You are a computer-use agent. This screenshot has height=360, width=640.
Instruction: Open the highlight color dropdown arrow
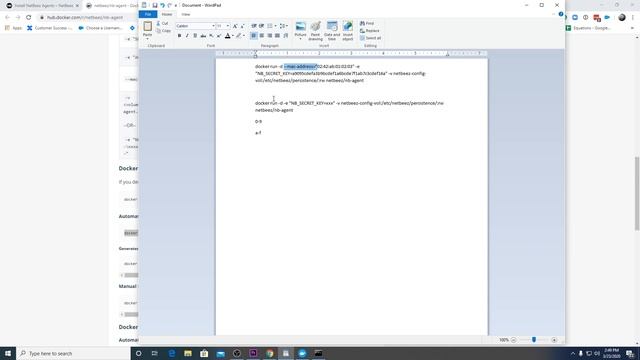pyautogui.click(x=244, y=36)
